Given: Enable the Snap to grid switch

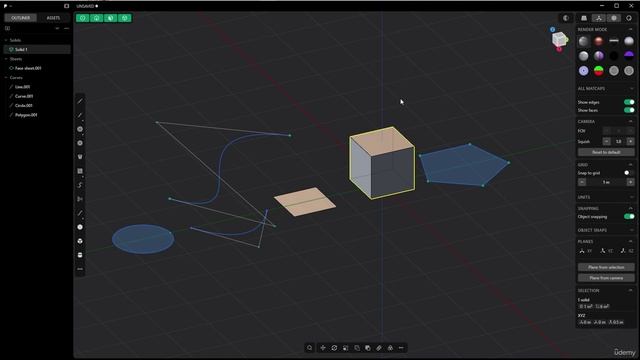Looking at the screenshot, I should tap(629, 173).
